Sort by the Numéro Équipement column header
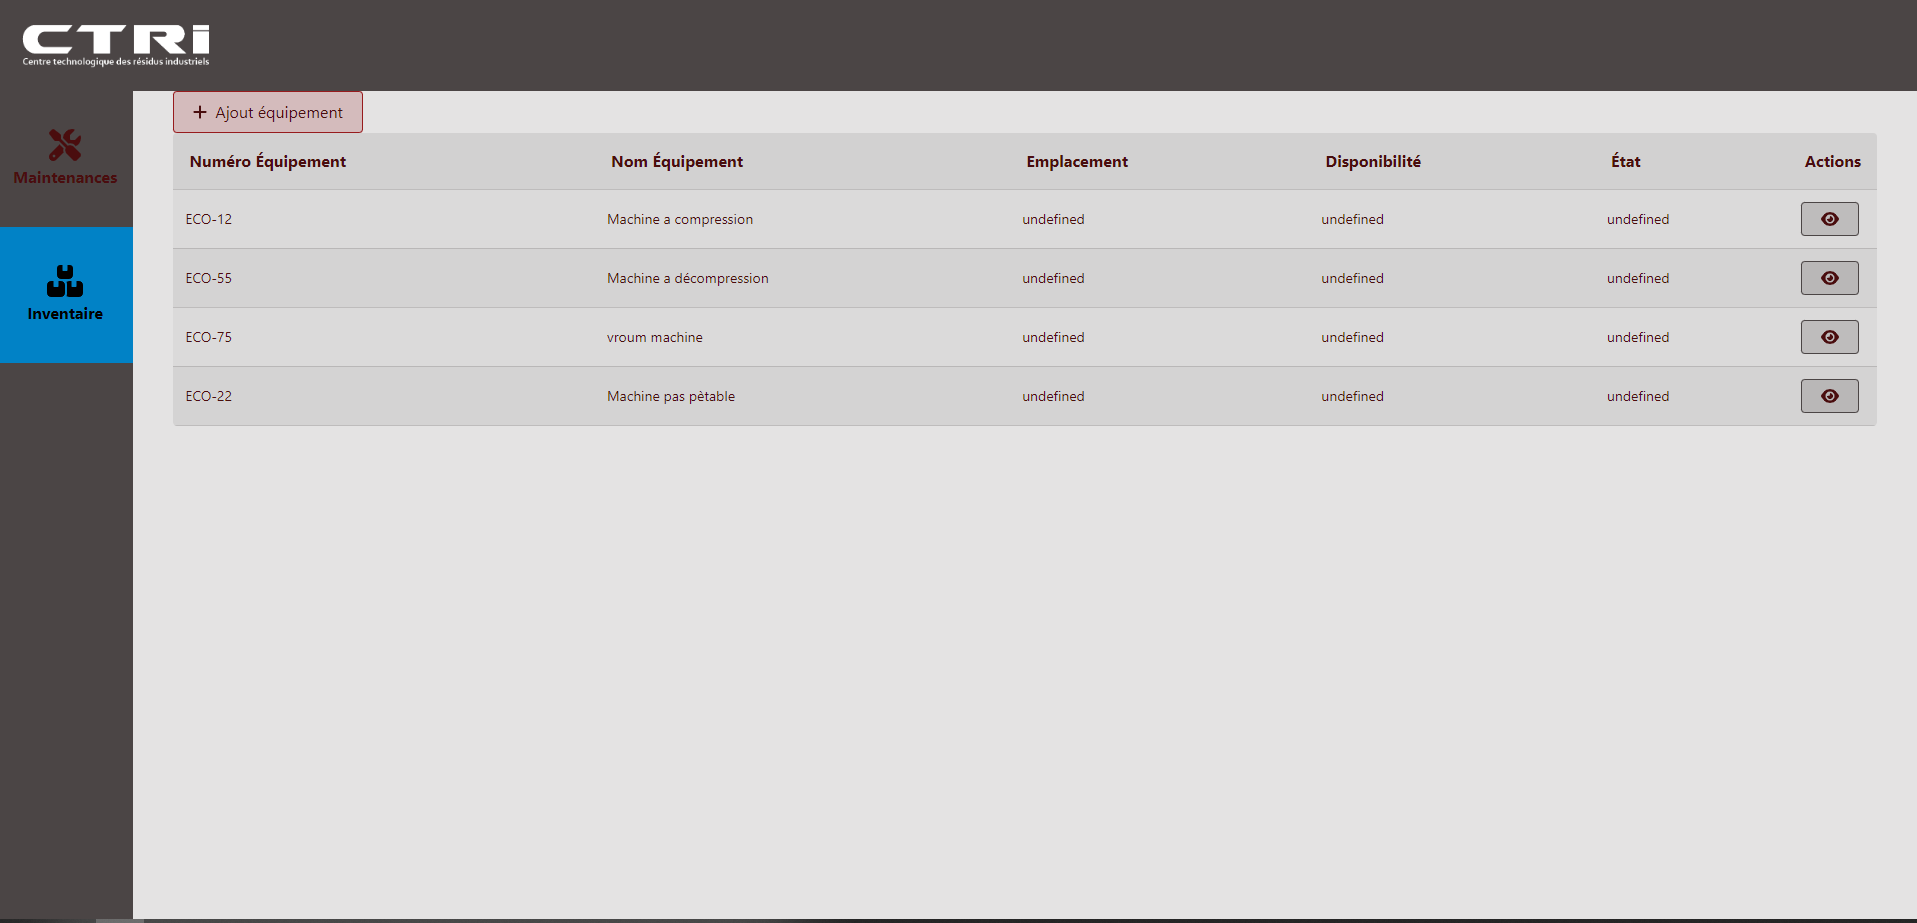This screenshot has width=1917, height=923. 267,161
